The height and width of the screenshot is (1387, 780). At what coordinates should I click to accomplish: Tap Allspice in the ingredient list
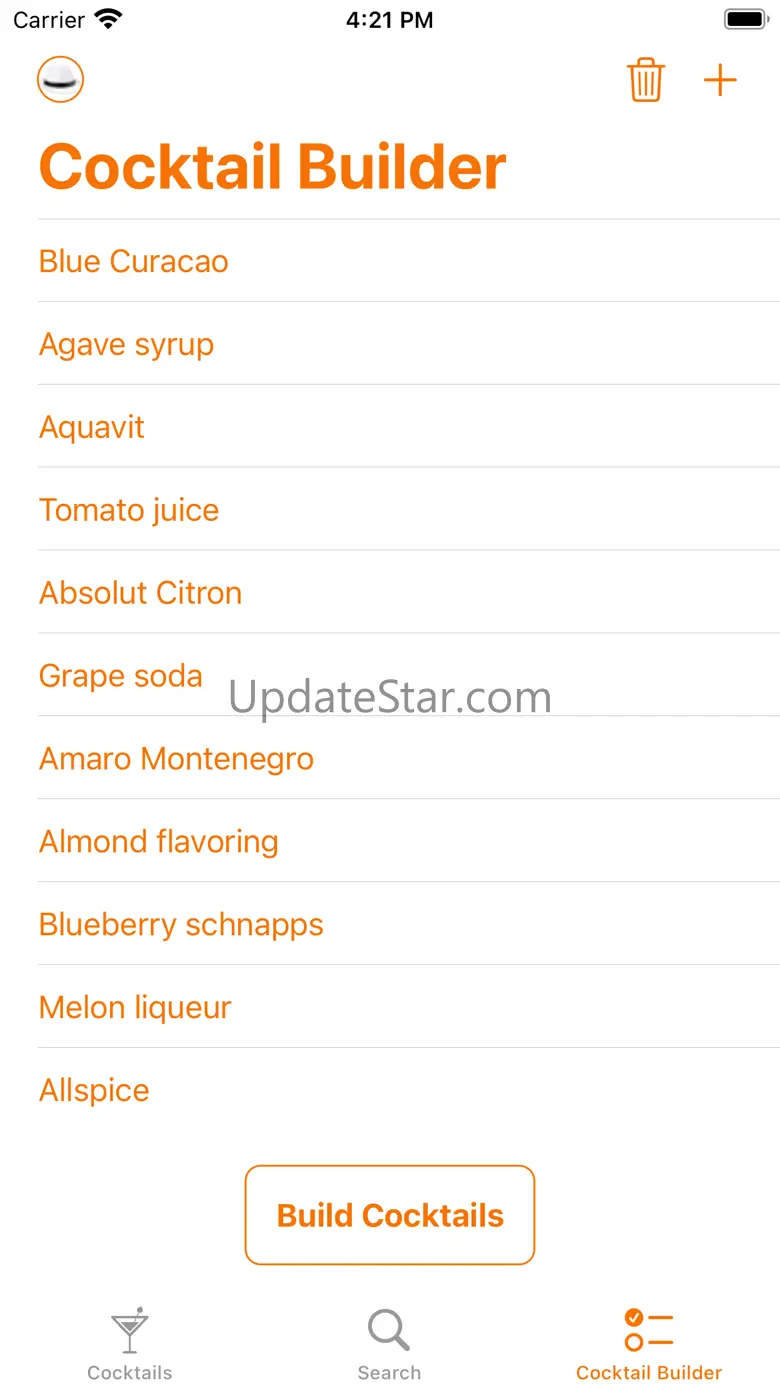pos(94,1091)
